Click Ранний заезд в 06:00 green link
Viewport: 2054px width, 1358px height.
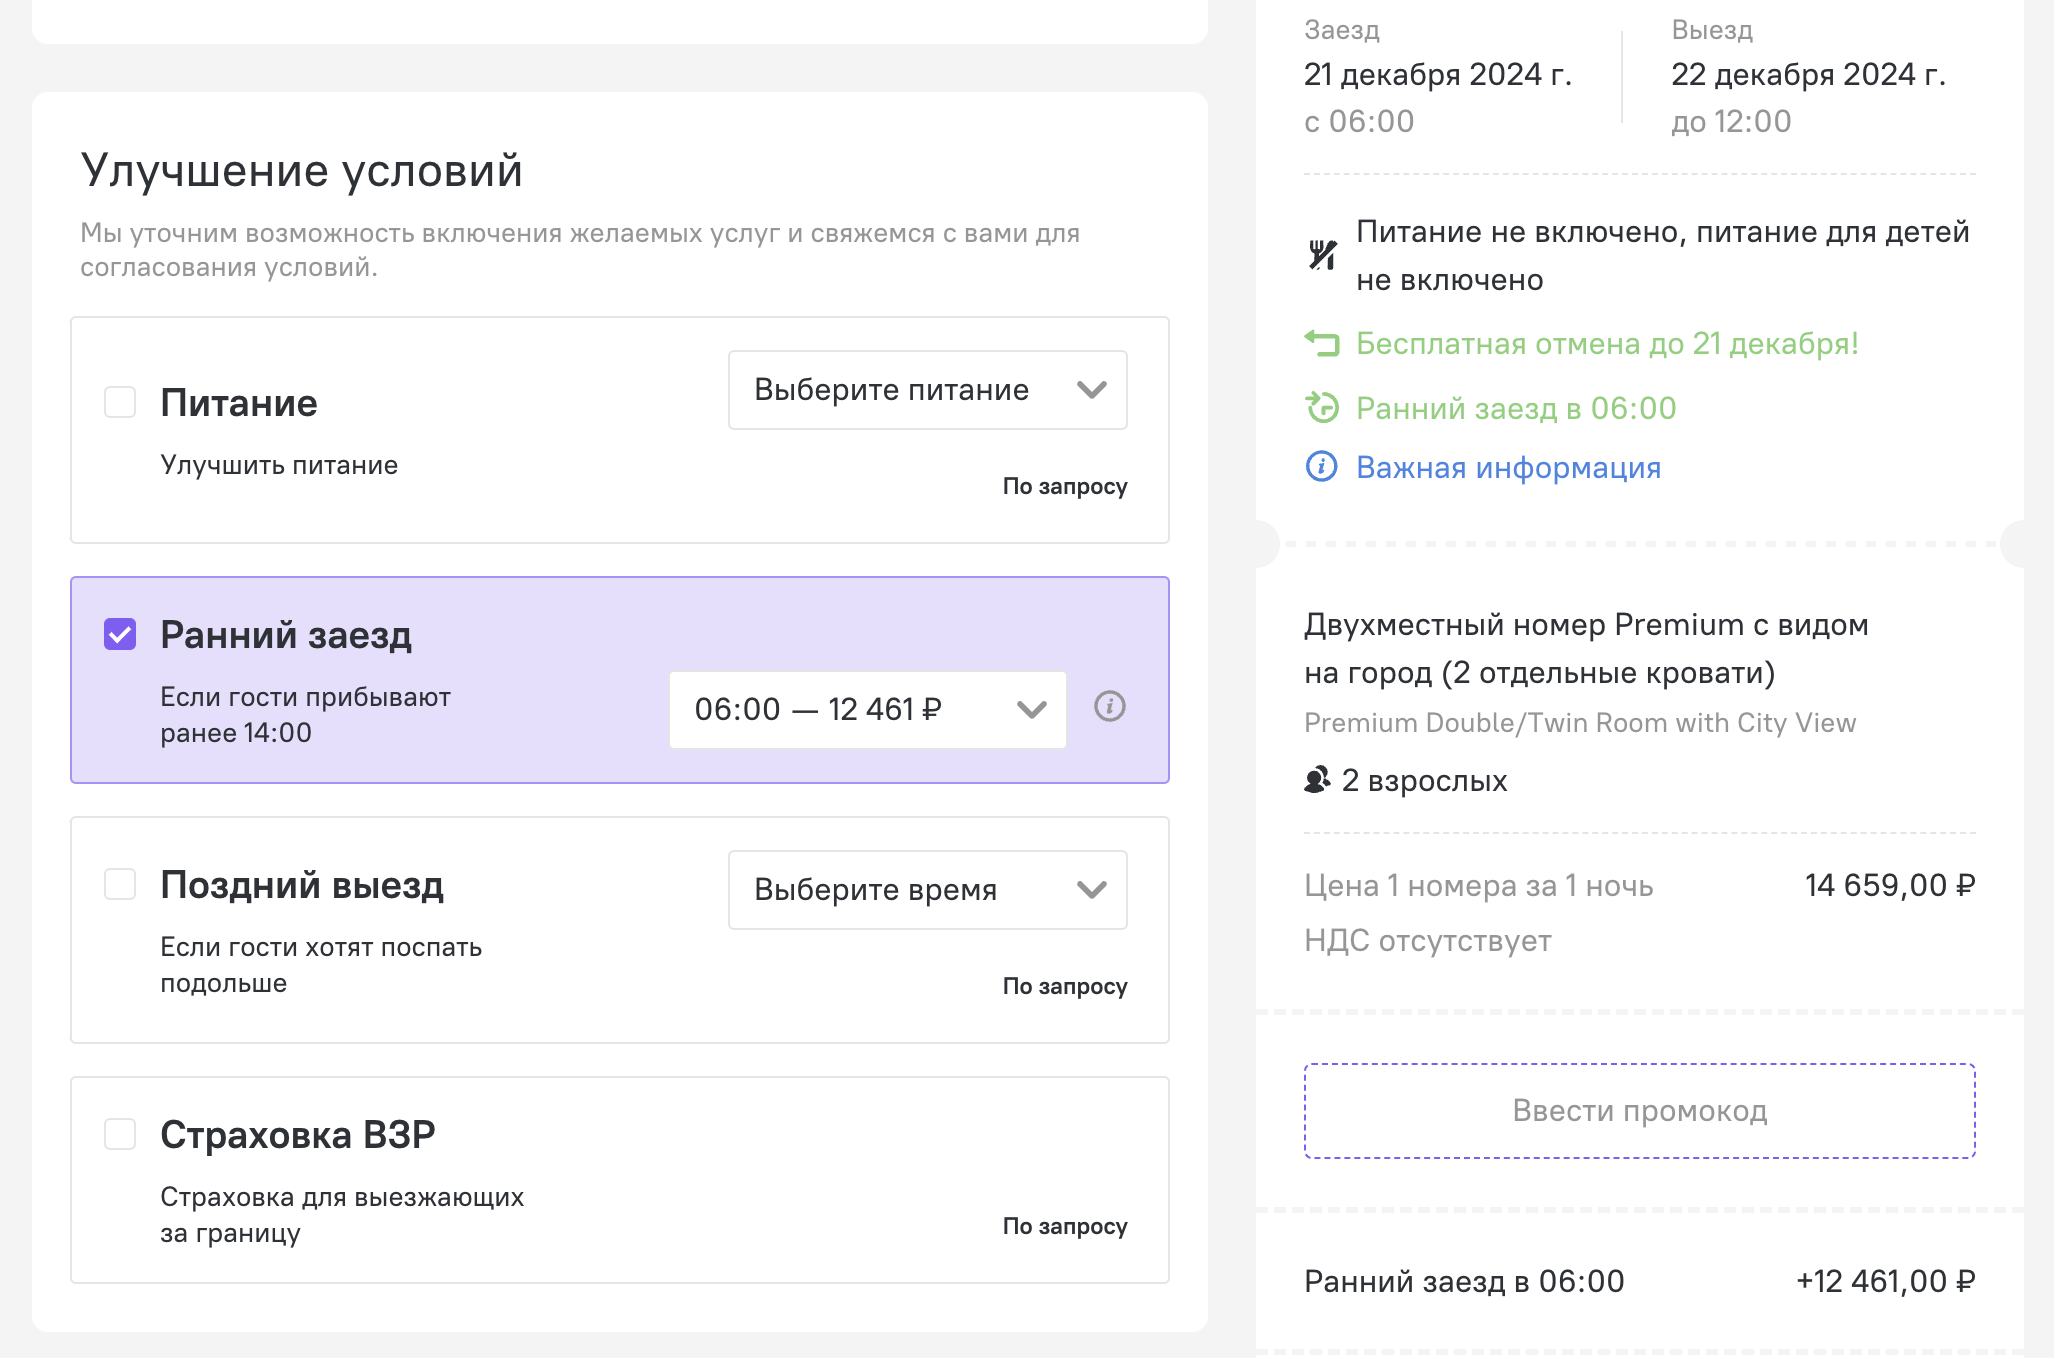[x=1516, y=408]
